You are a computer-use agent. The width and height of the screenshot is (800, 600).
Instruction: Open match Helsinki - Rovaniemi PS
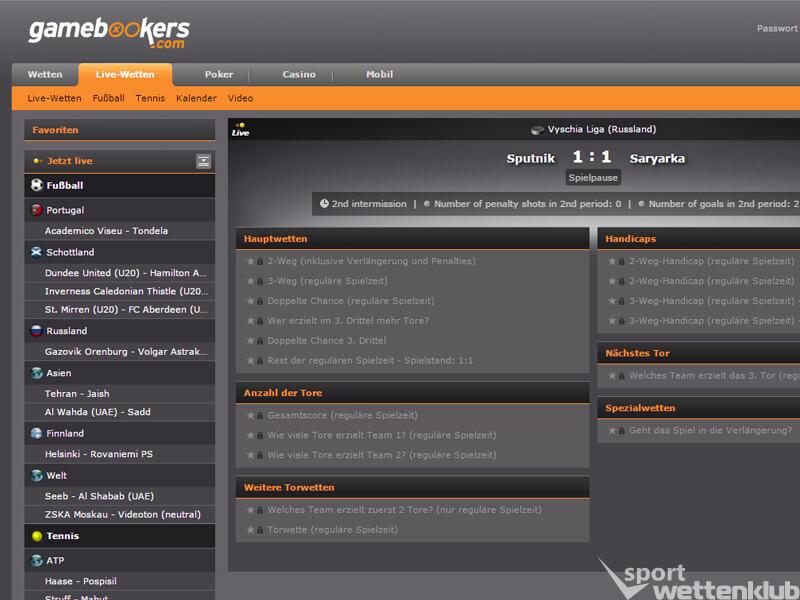(x=119, y=454)
